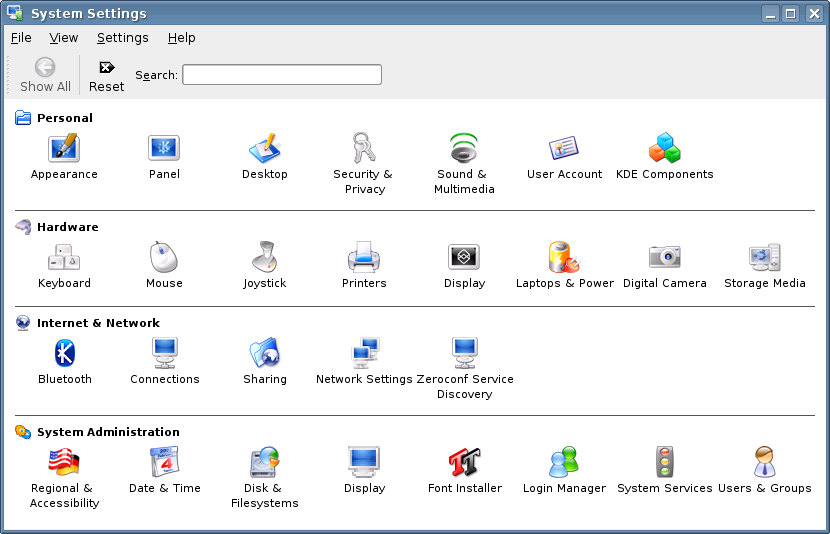
Task: Click the Bluetooth settings icon
Action: tap(64, 354)
